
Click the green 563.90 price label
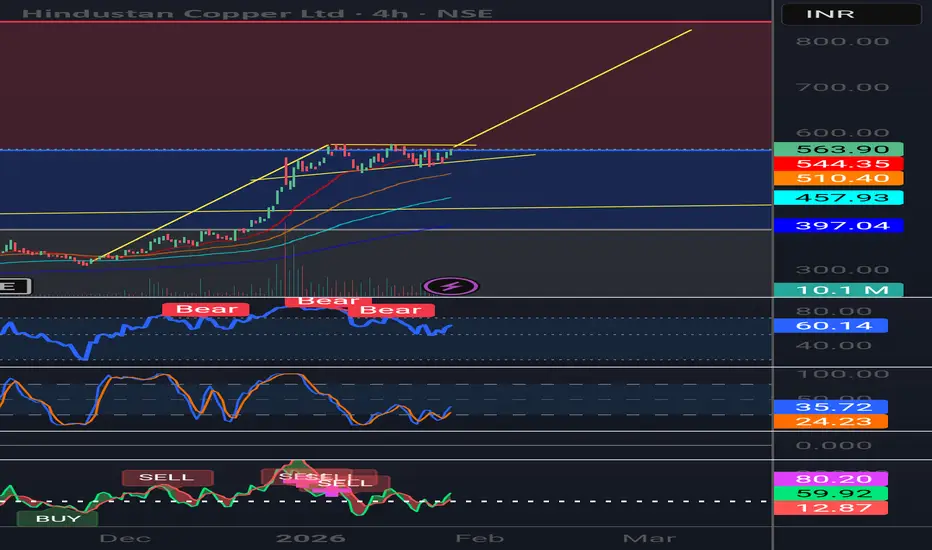(x=839, y=149)
